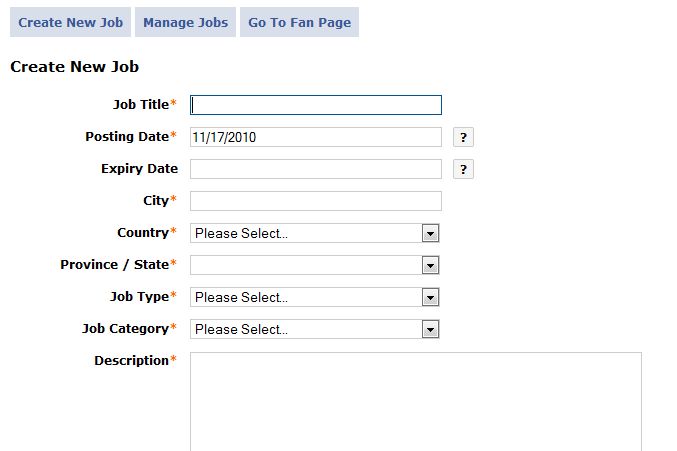Click into the Posting Date input
The image size is (677, 451).
click(315, 137)
